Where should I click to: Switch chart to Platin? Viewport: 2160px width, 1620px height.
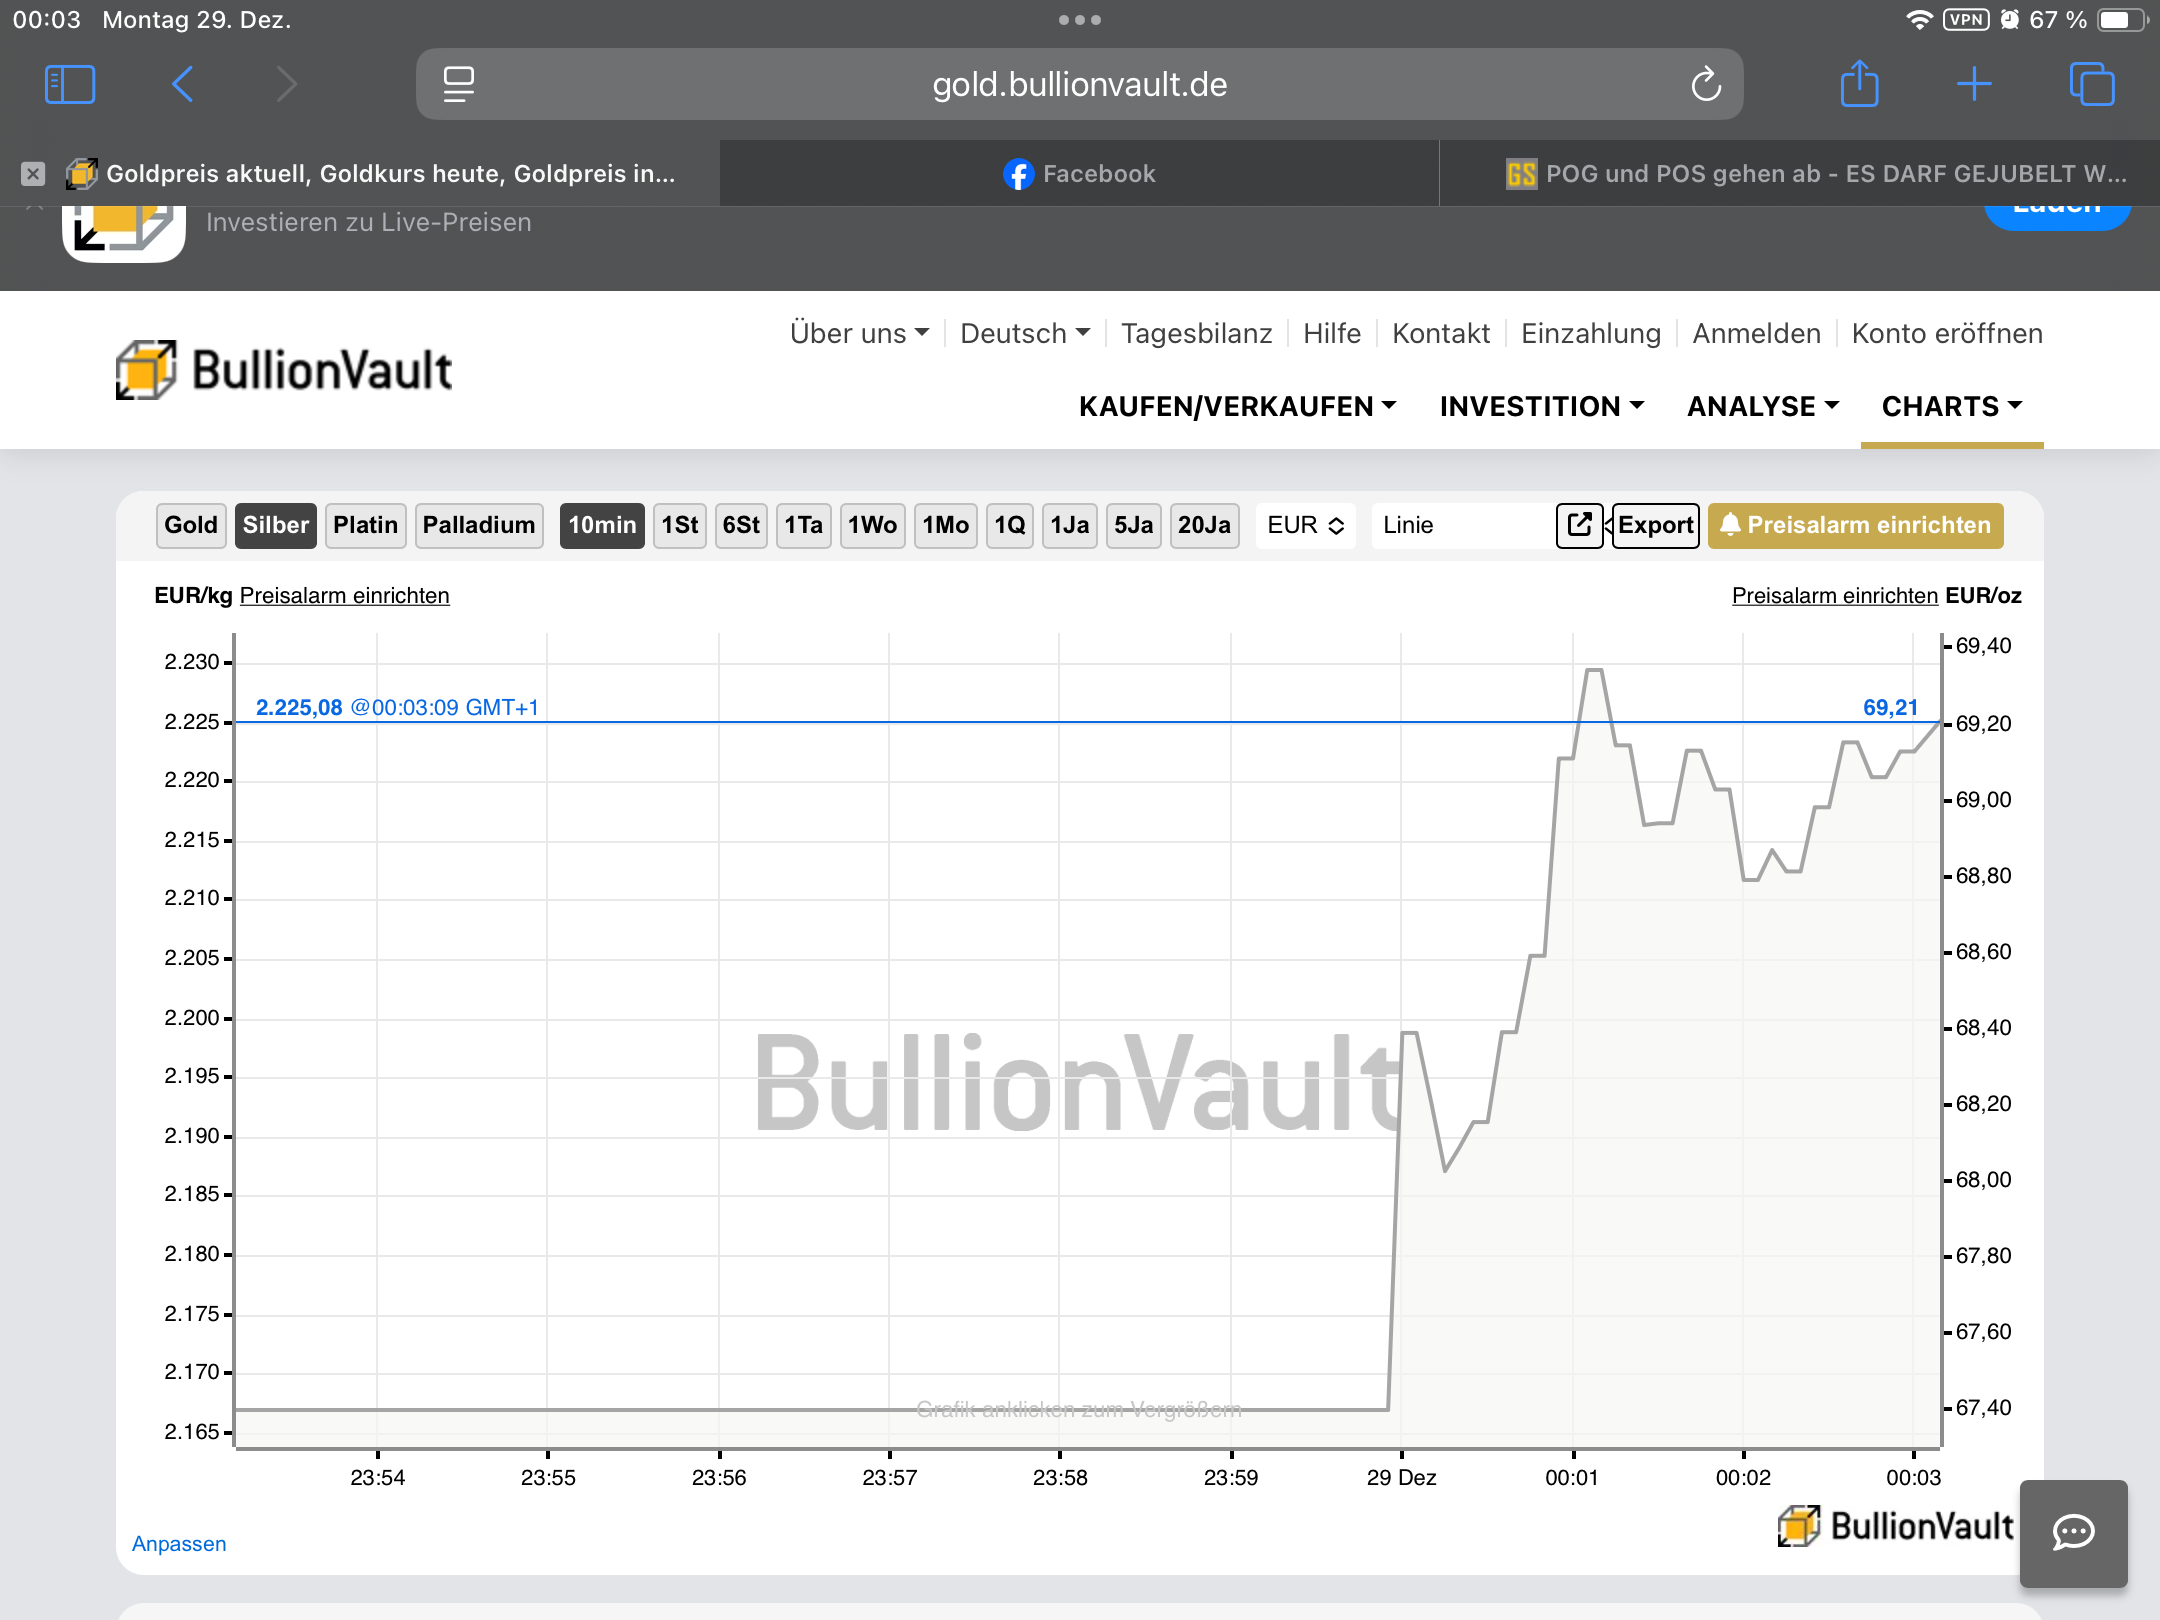(x=365, y=525)
